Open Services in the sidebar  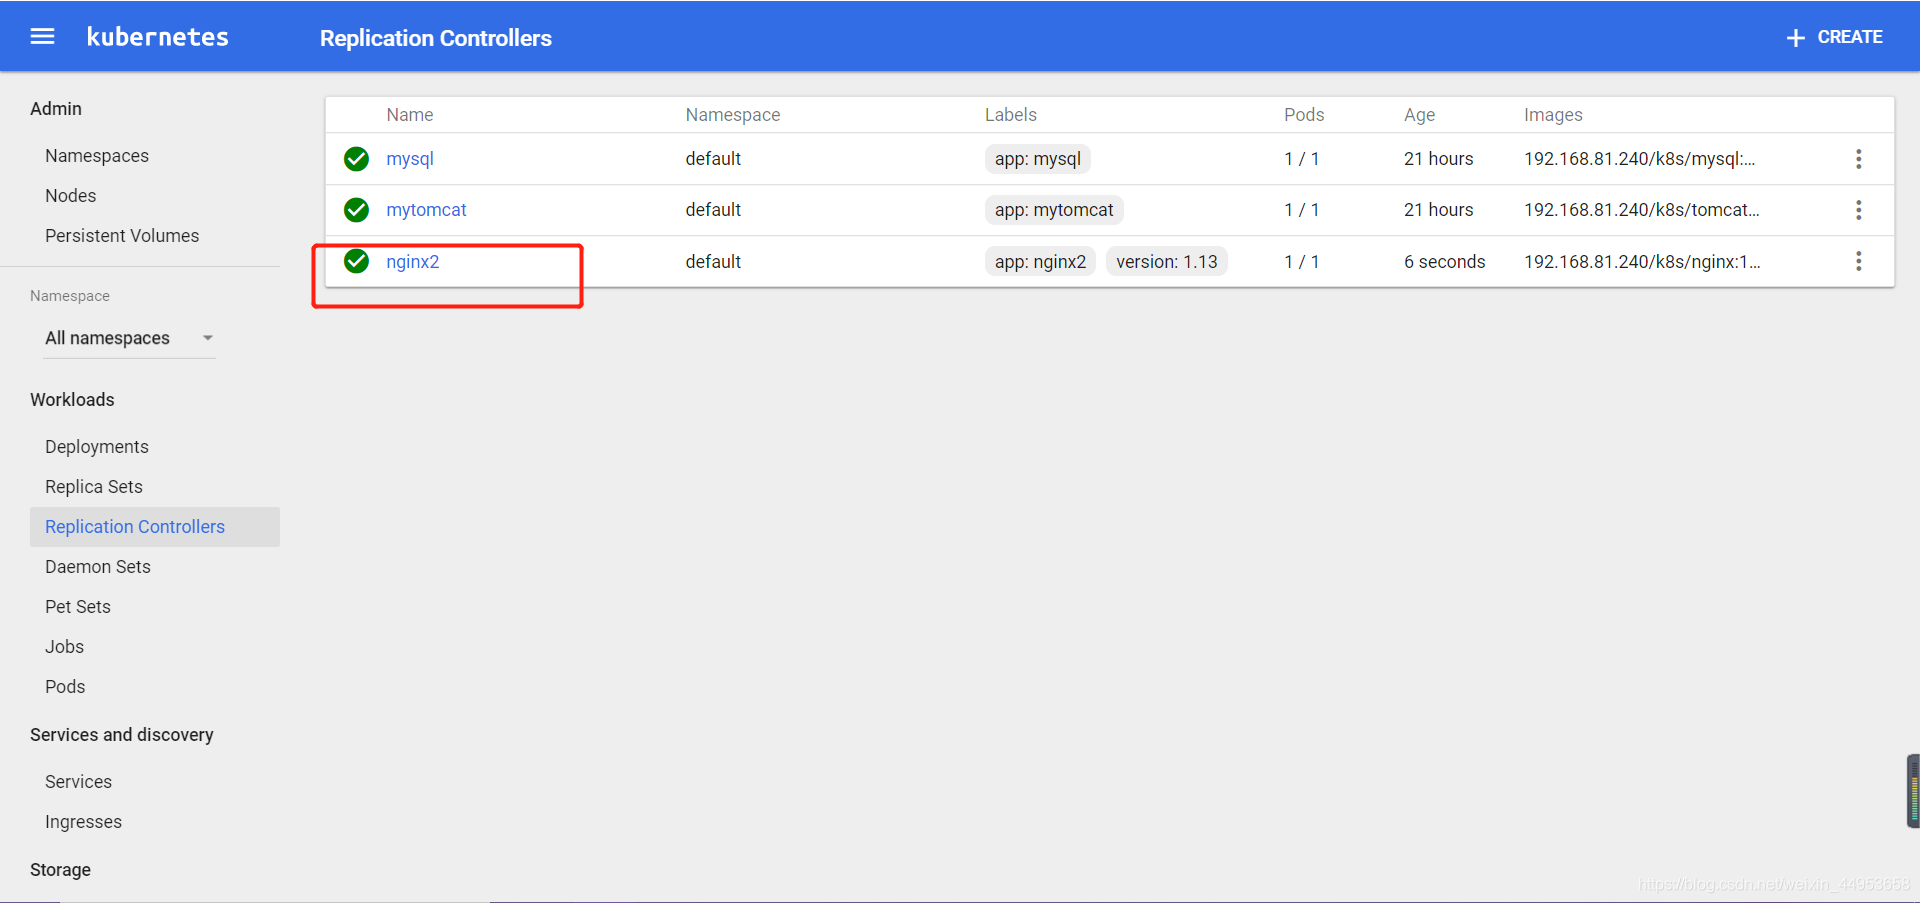pos(78,782)
